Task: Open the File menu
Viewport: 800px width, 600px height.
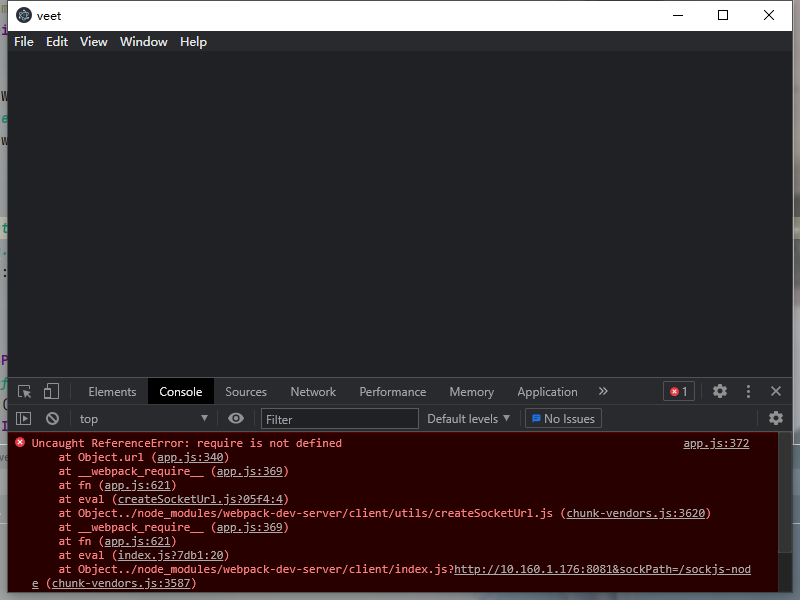Action: tap(24, 42)
